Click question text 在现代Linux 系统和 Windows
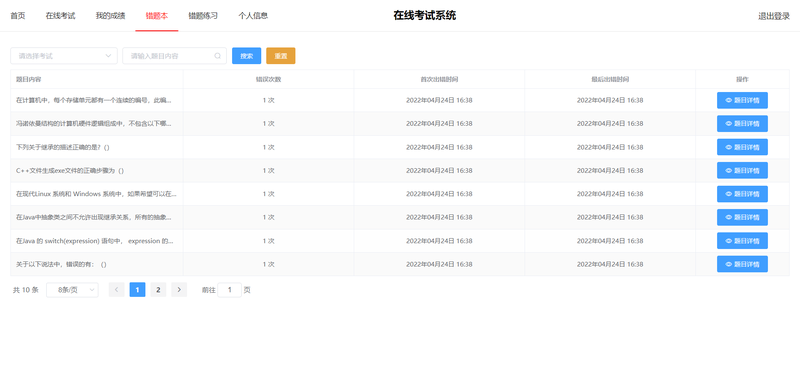This screenshot has height=371, width=800. (x=96, y=194)
